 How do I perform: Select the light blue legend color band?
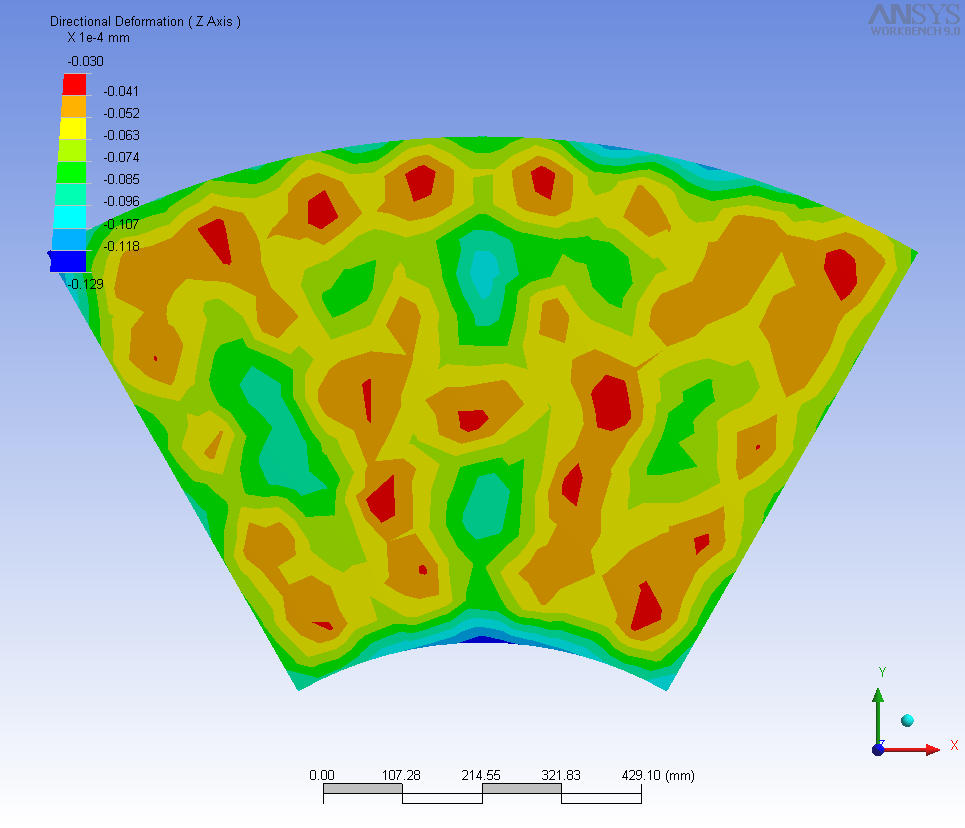(69, 239)
